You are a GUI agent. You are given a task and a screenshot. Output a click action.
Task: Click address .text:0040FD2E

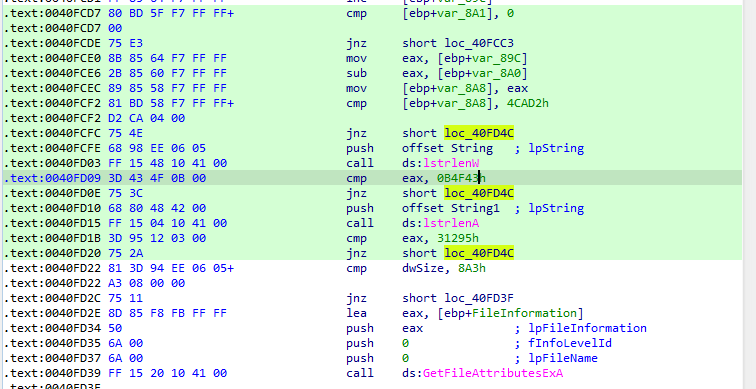(52, 313)
